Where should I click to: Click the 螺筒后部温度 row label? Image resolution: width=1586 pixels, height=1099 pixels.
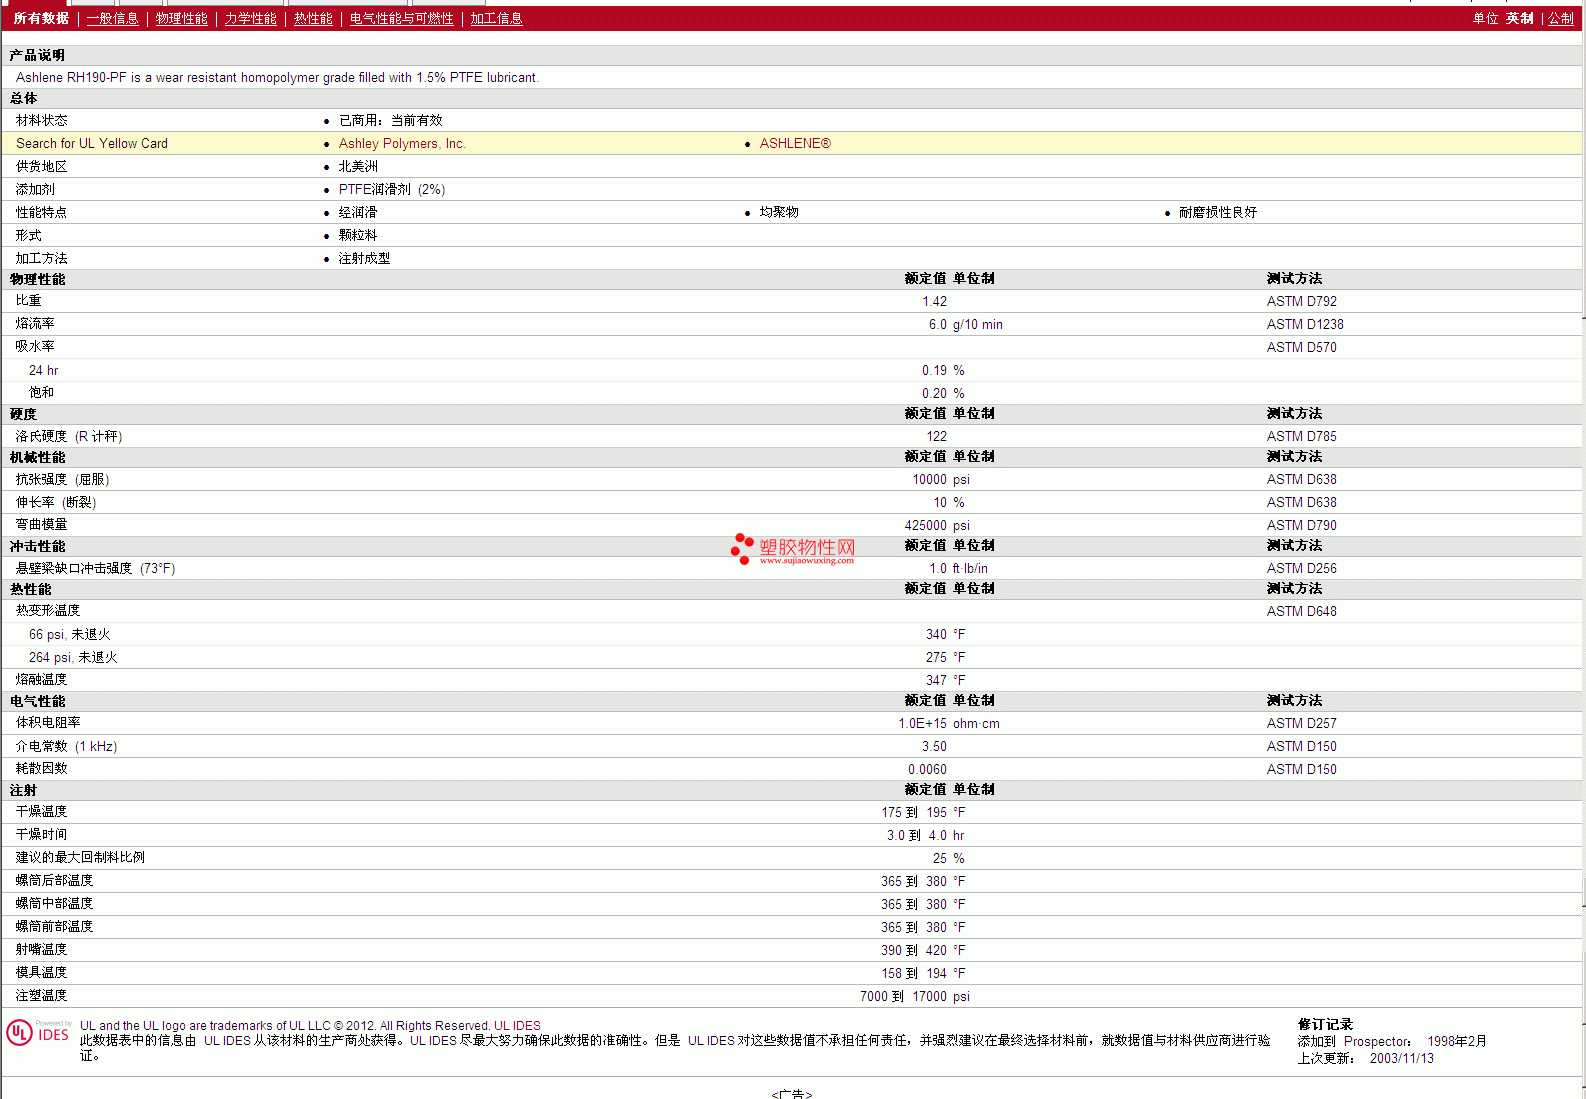54,880
